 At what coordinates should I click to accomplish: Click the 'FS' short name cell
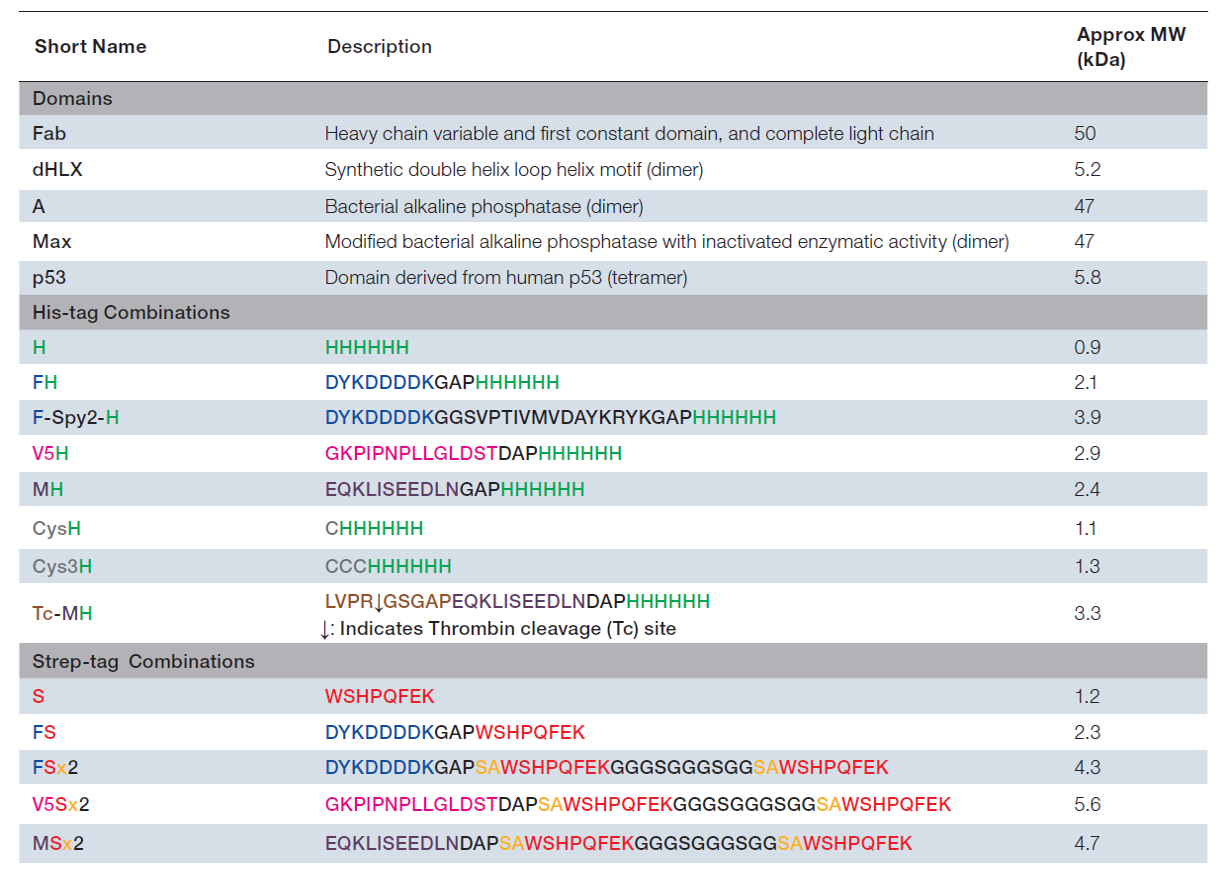pos(44,733)
